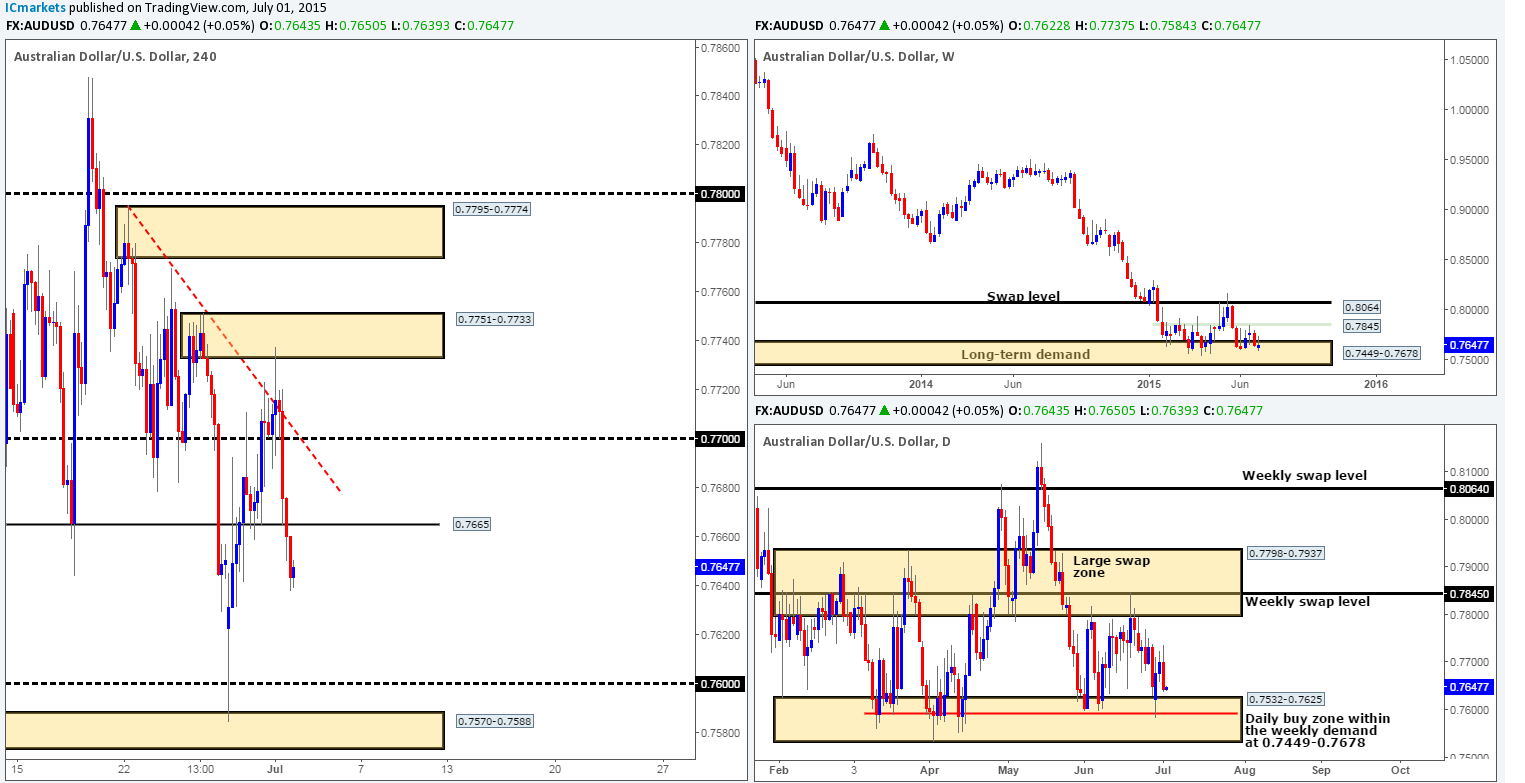Click the 'Australian Dollar/U.S. Dollar, 240' chart title
This screenshot has height=783, width=1525.
[115, 56]
